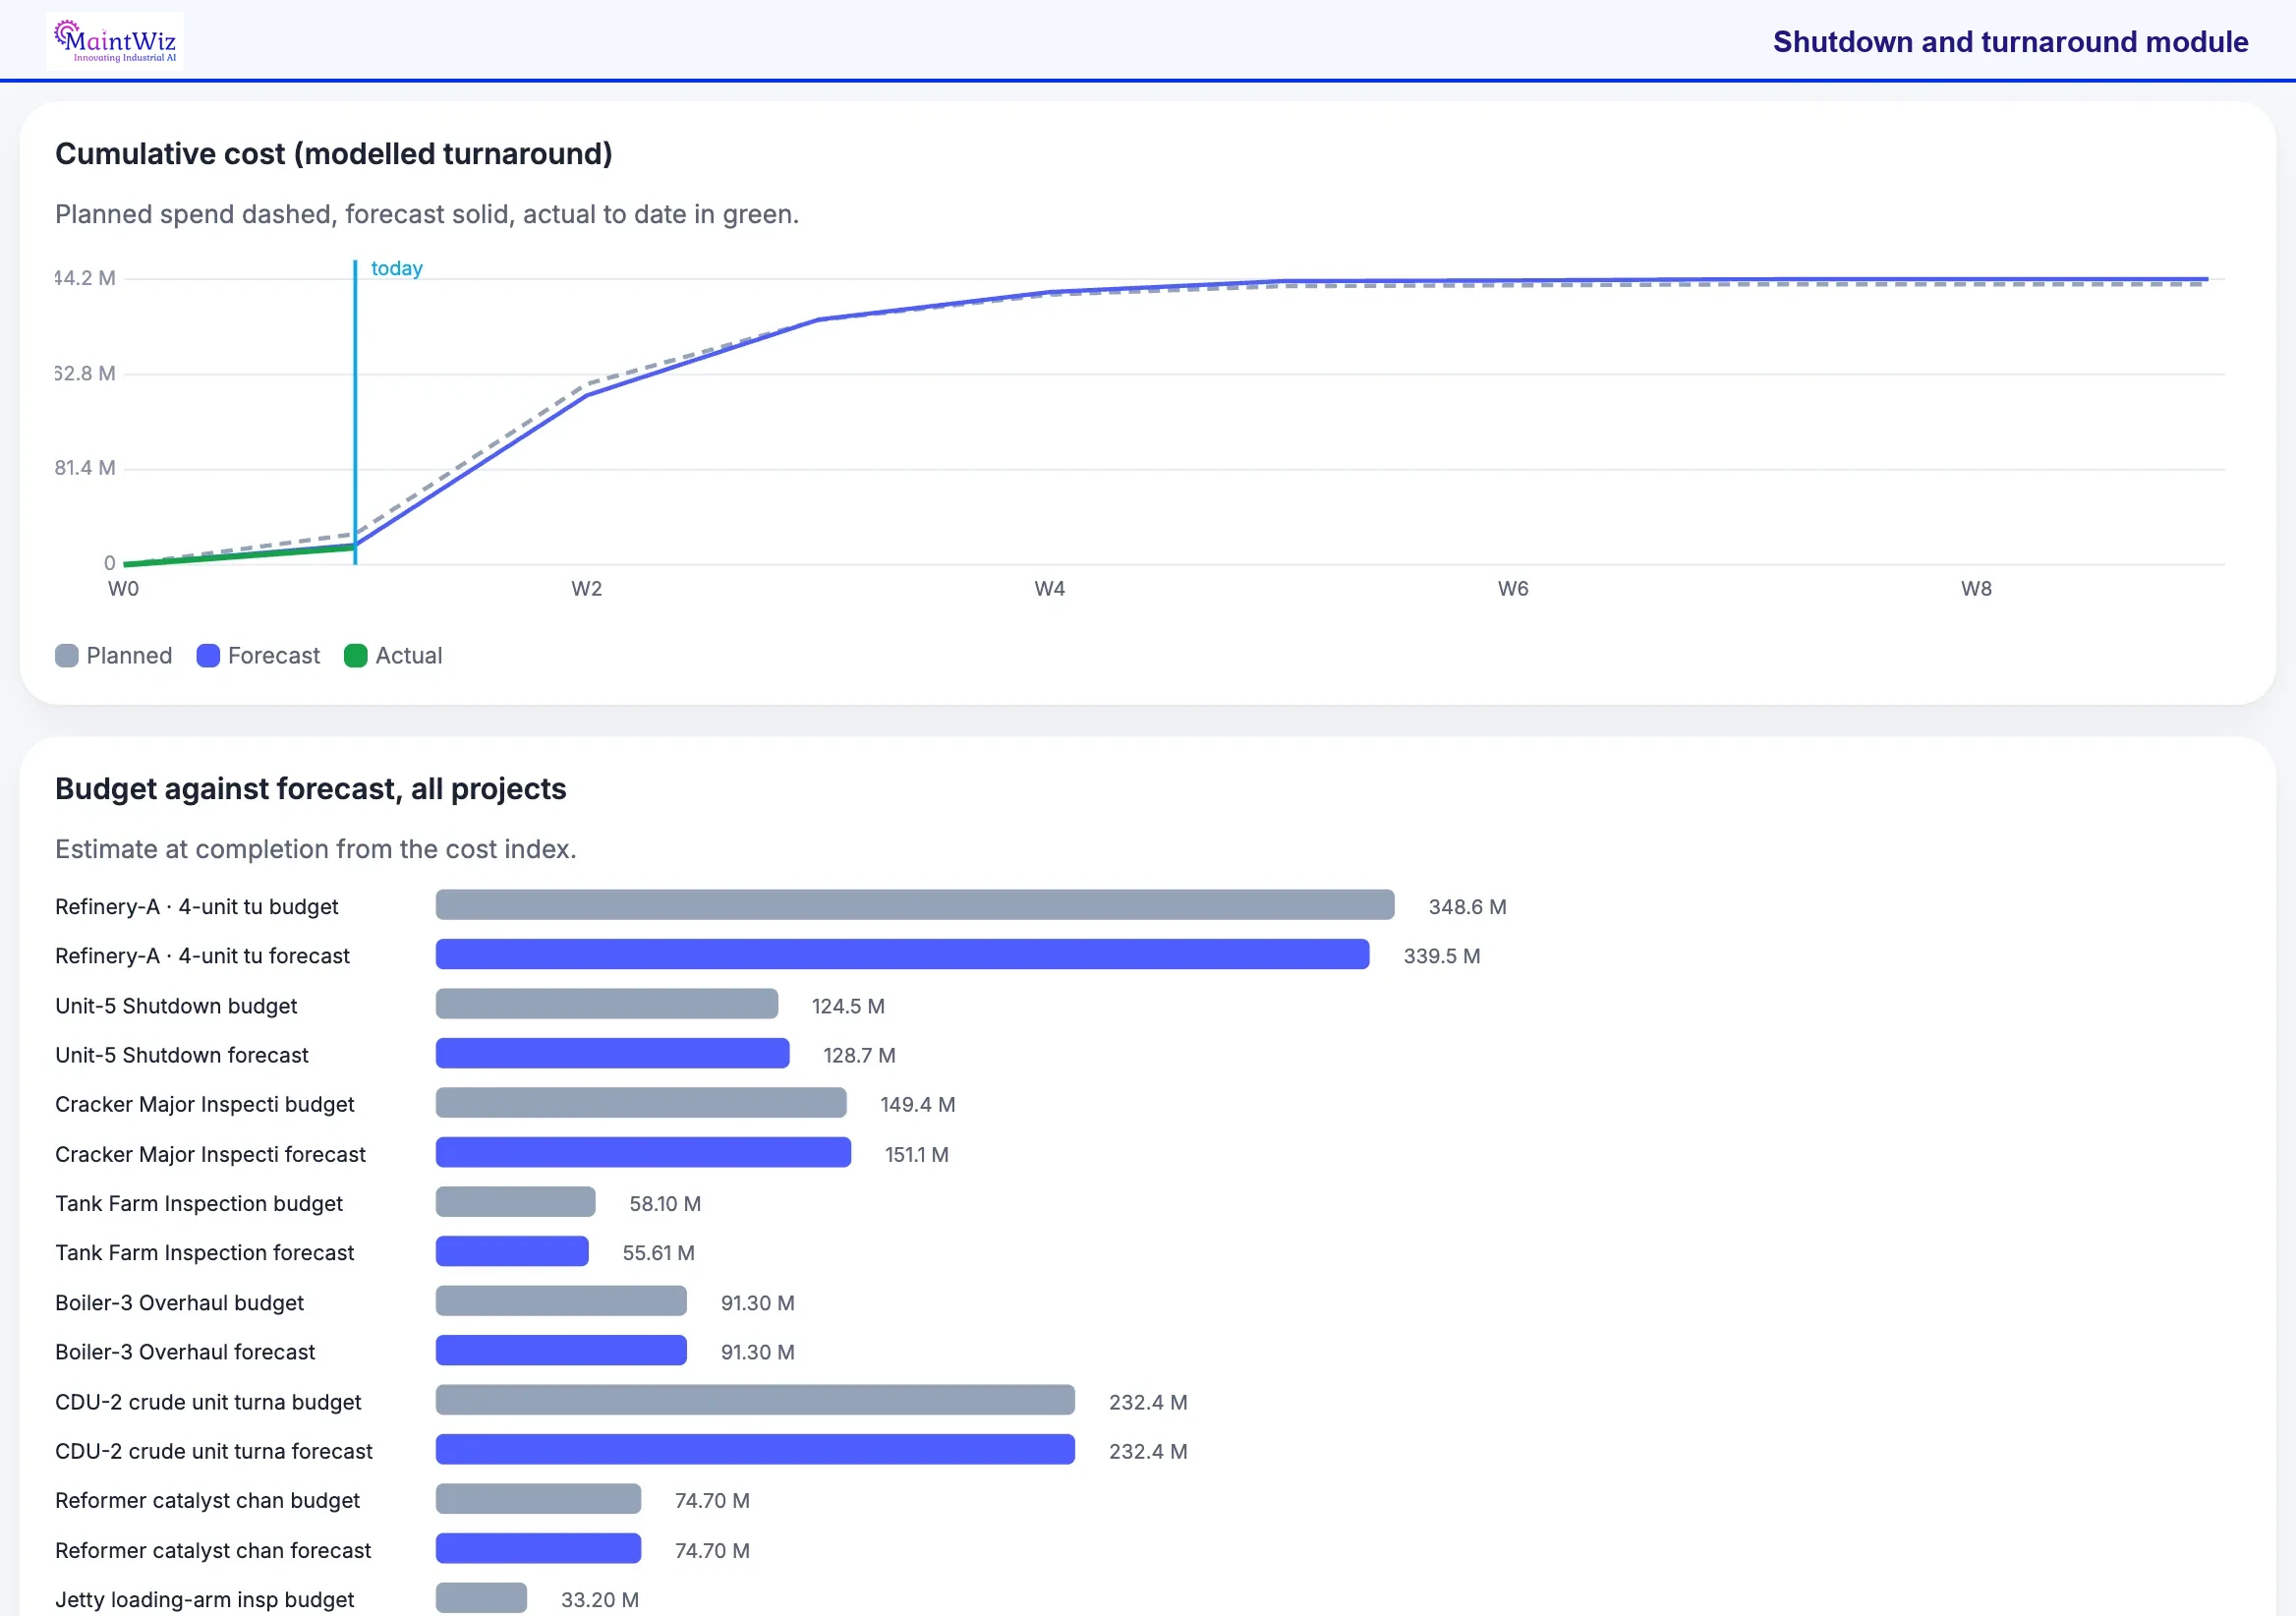Click the 'Budget against forecast, all projects' heading
Screen dimensions: 2296x1616
(311, 789)
